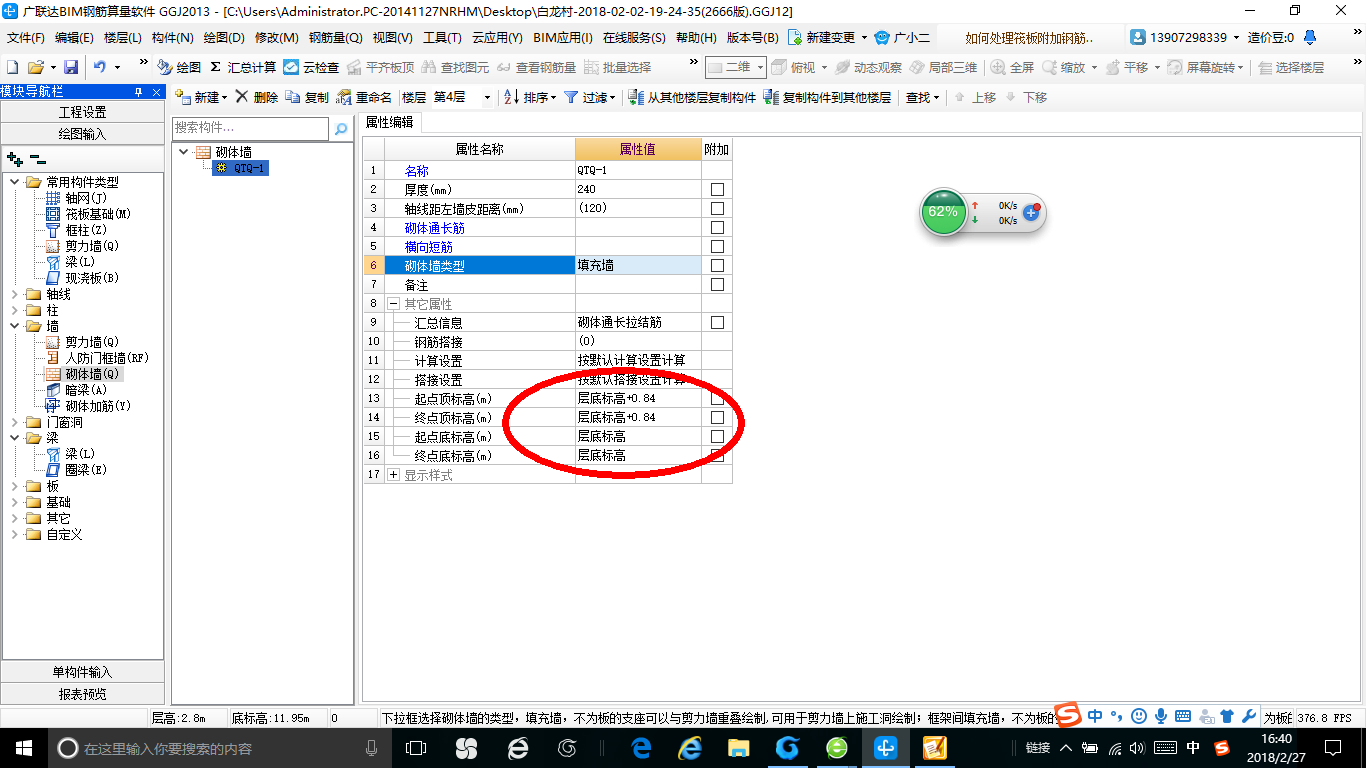The image size is (1366, 768).
Task: Click 从其他楼层复制构件 icon
Action: coord(636,97)
